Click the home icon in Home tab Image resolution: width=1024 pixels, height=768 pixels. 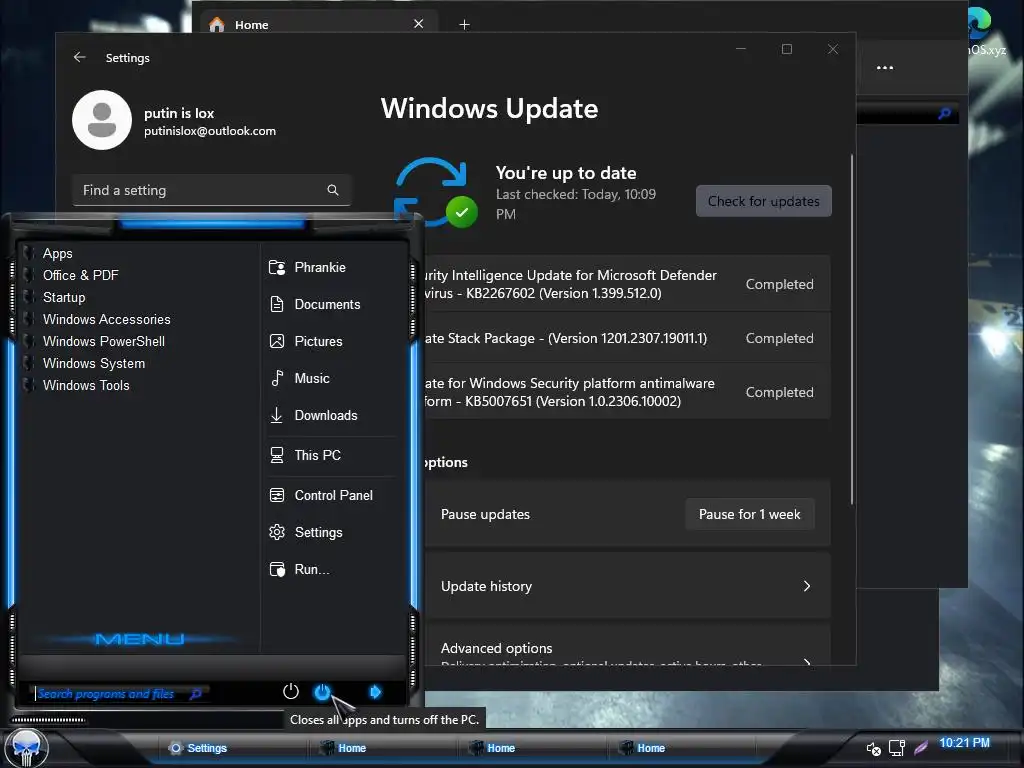tap(217, 25)
